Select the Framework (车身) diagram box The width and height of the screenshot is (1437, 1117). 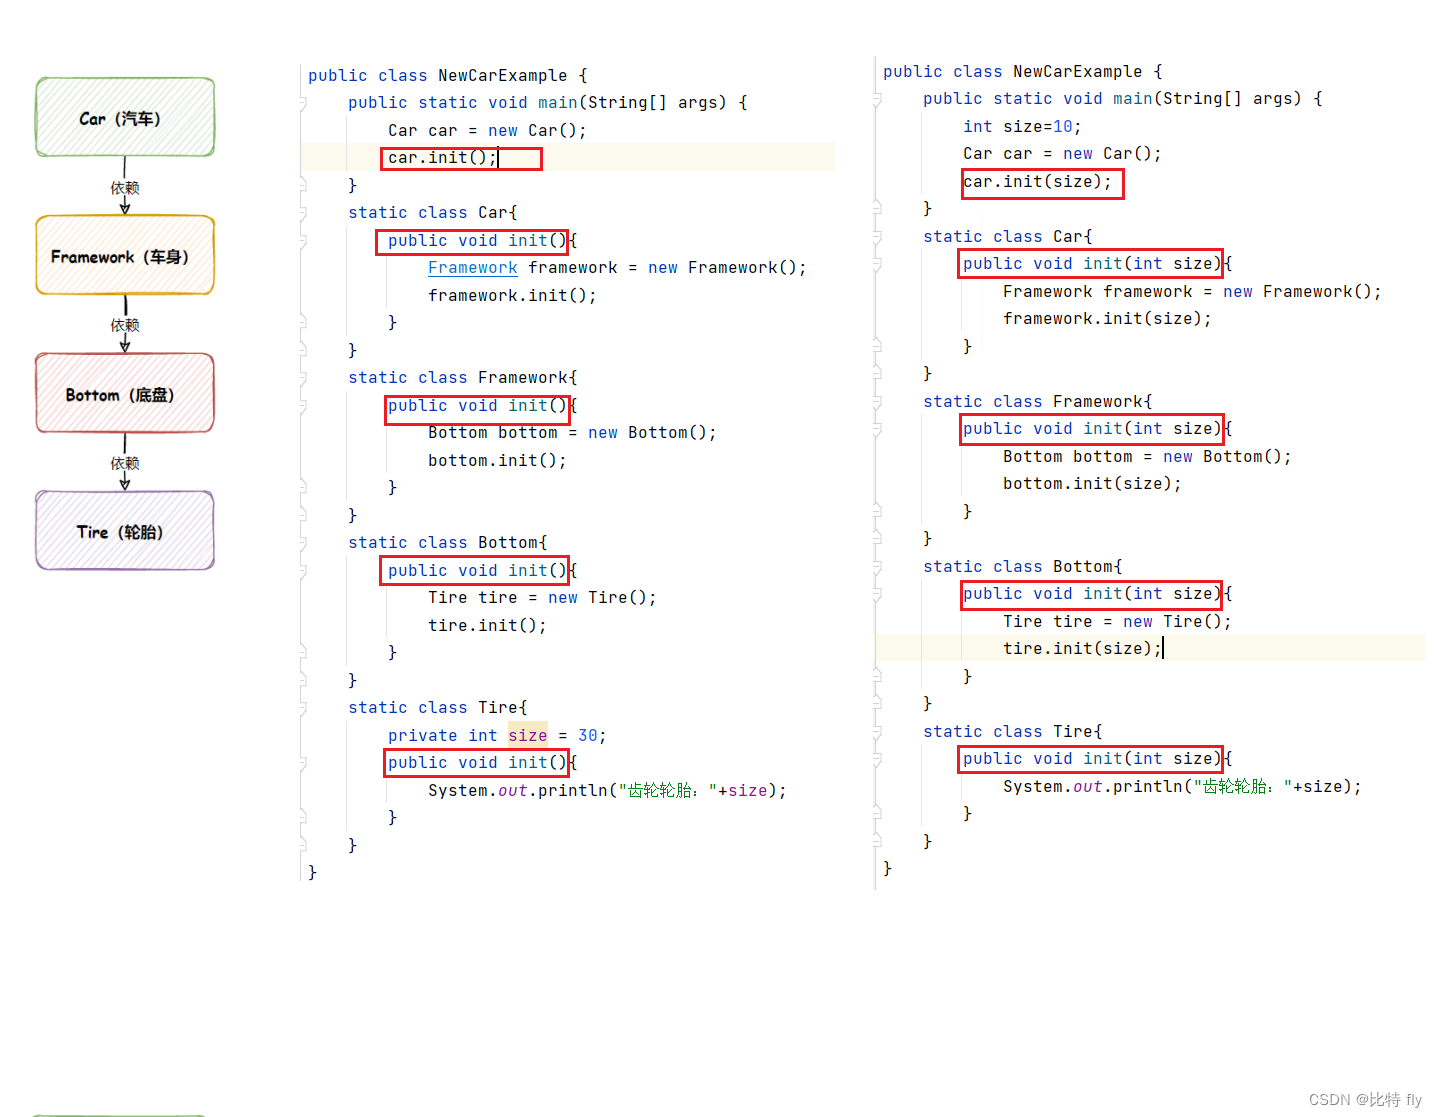pyautogui.click(x=125, y=255)
